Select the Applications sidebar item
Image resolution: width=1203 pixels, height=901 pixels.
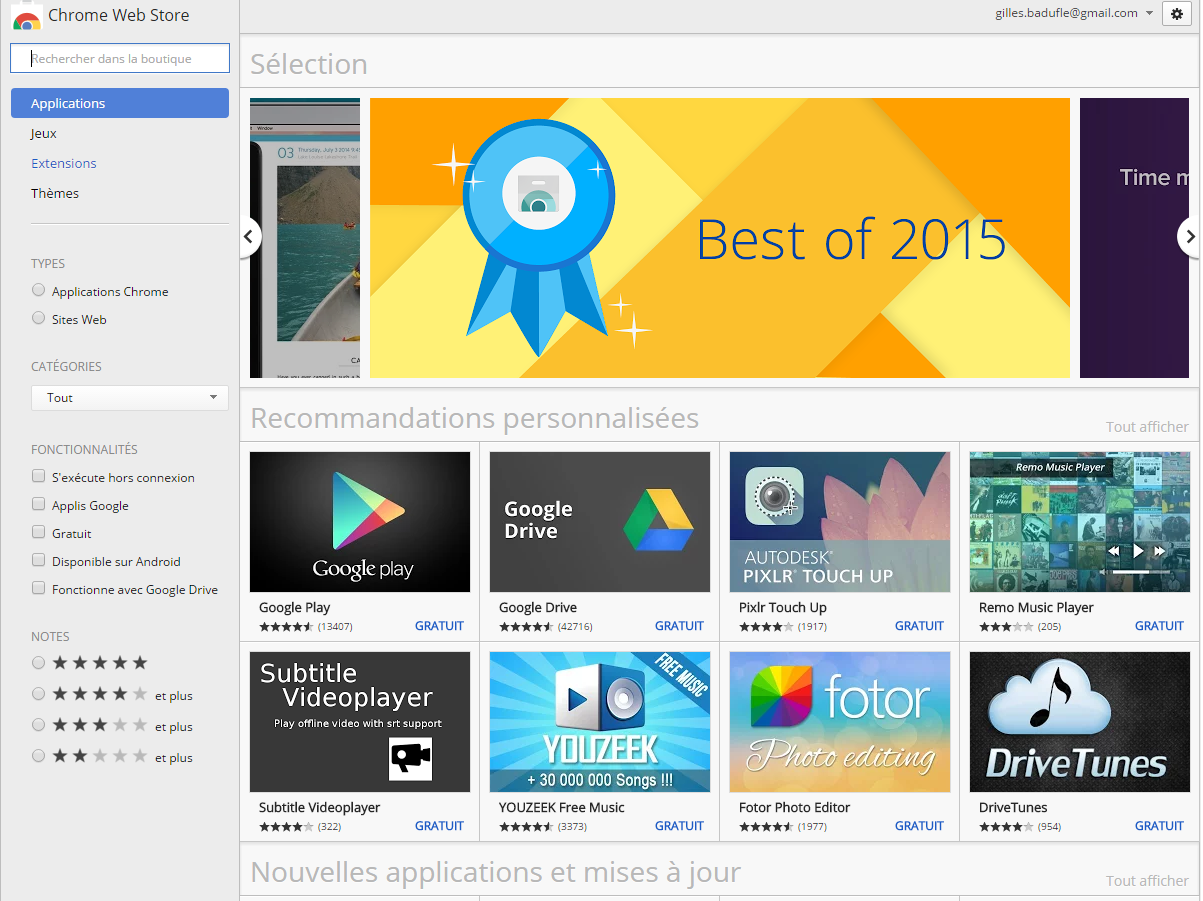[x=120, y=103]
